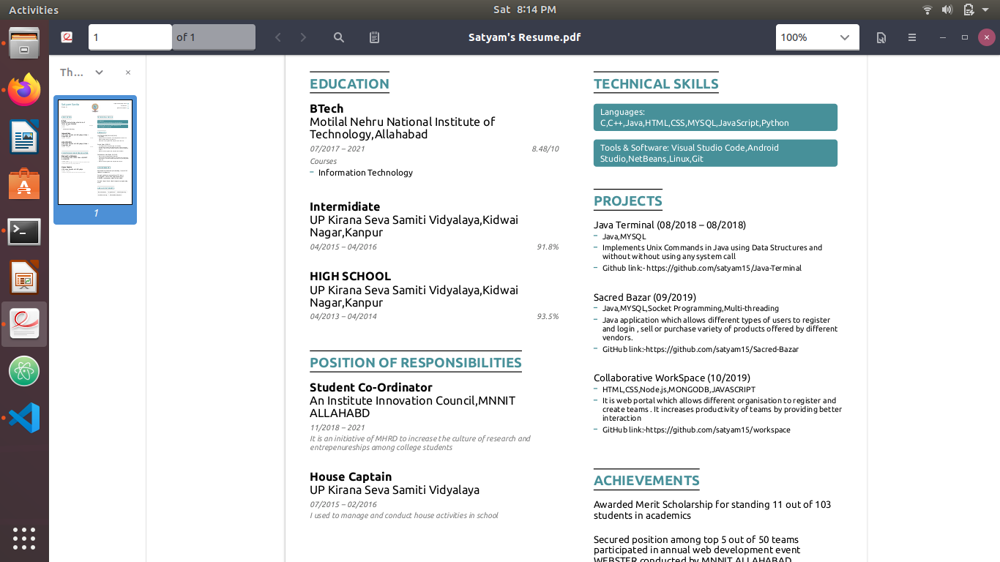Screen dimensions: 1000x562
Task: Open Files manager from dock
Action: coord(24,43)
